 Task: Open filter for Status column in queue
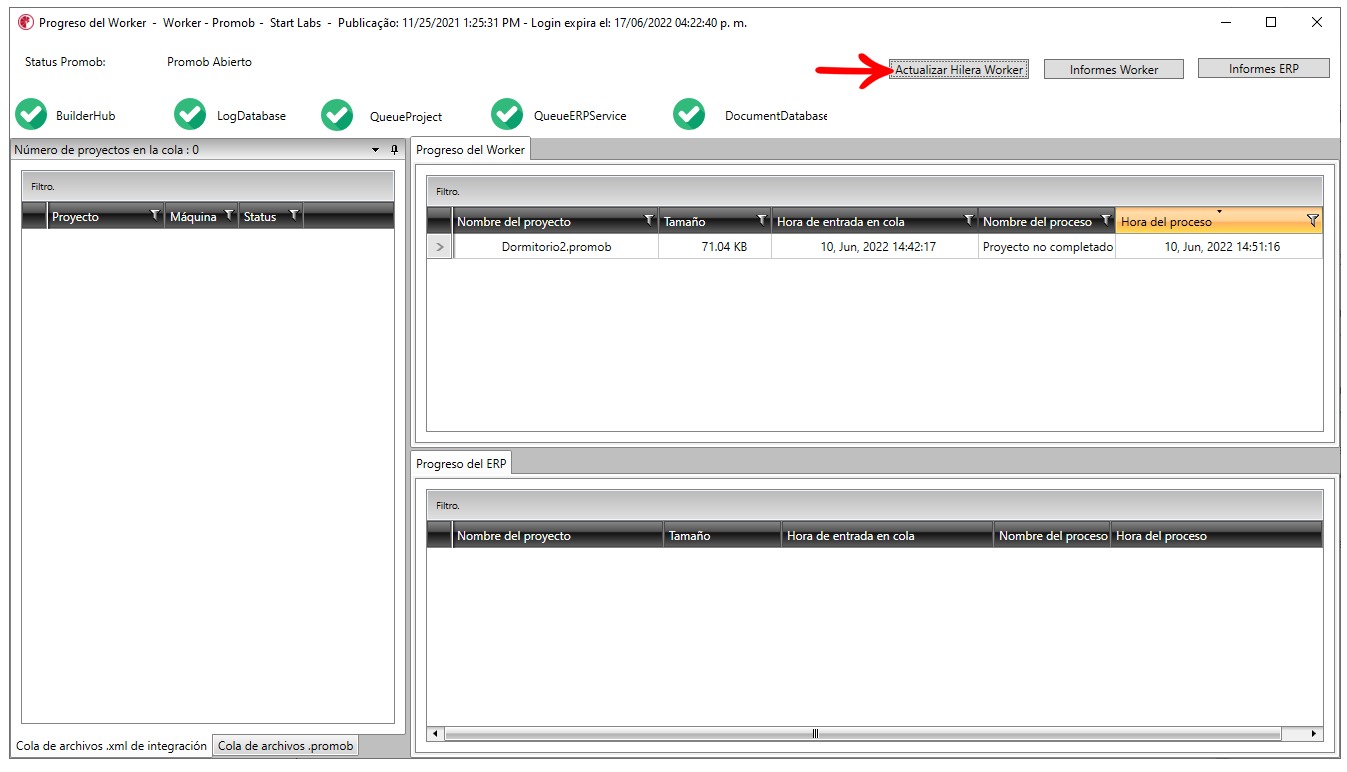293,215
